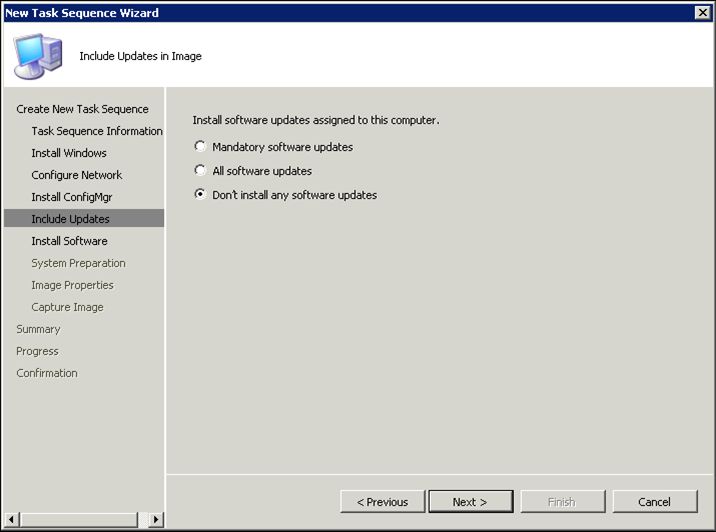This screenshot has height=532, width=716.
Task: Click Create New Task Sequence heading
Action: click(x=82, y=109)
